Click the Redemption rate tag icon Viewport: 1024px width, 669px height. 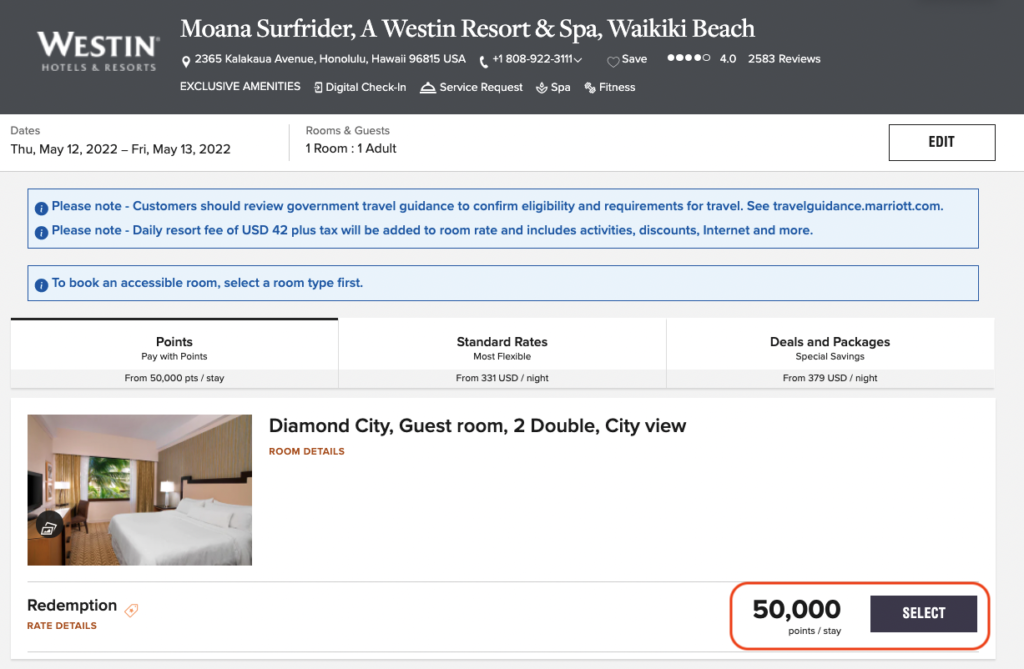[x=132, y=609]
